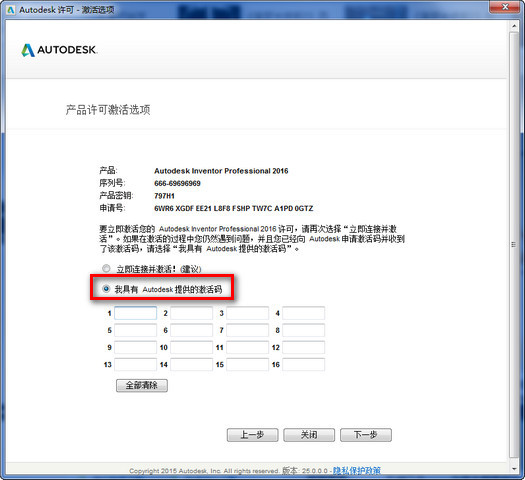The width and height of the screenshot is (525, 480).
Task: Click the "关闭" close button
Action: coord(309,435)
